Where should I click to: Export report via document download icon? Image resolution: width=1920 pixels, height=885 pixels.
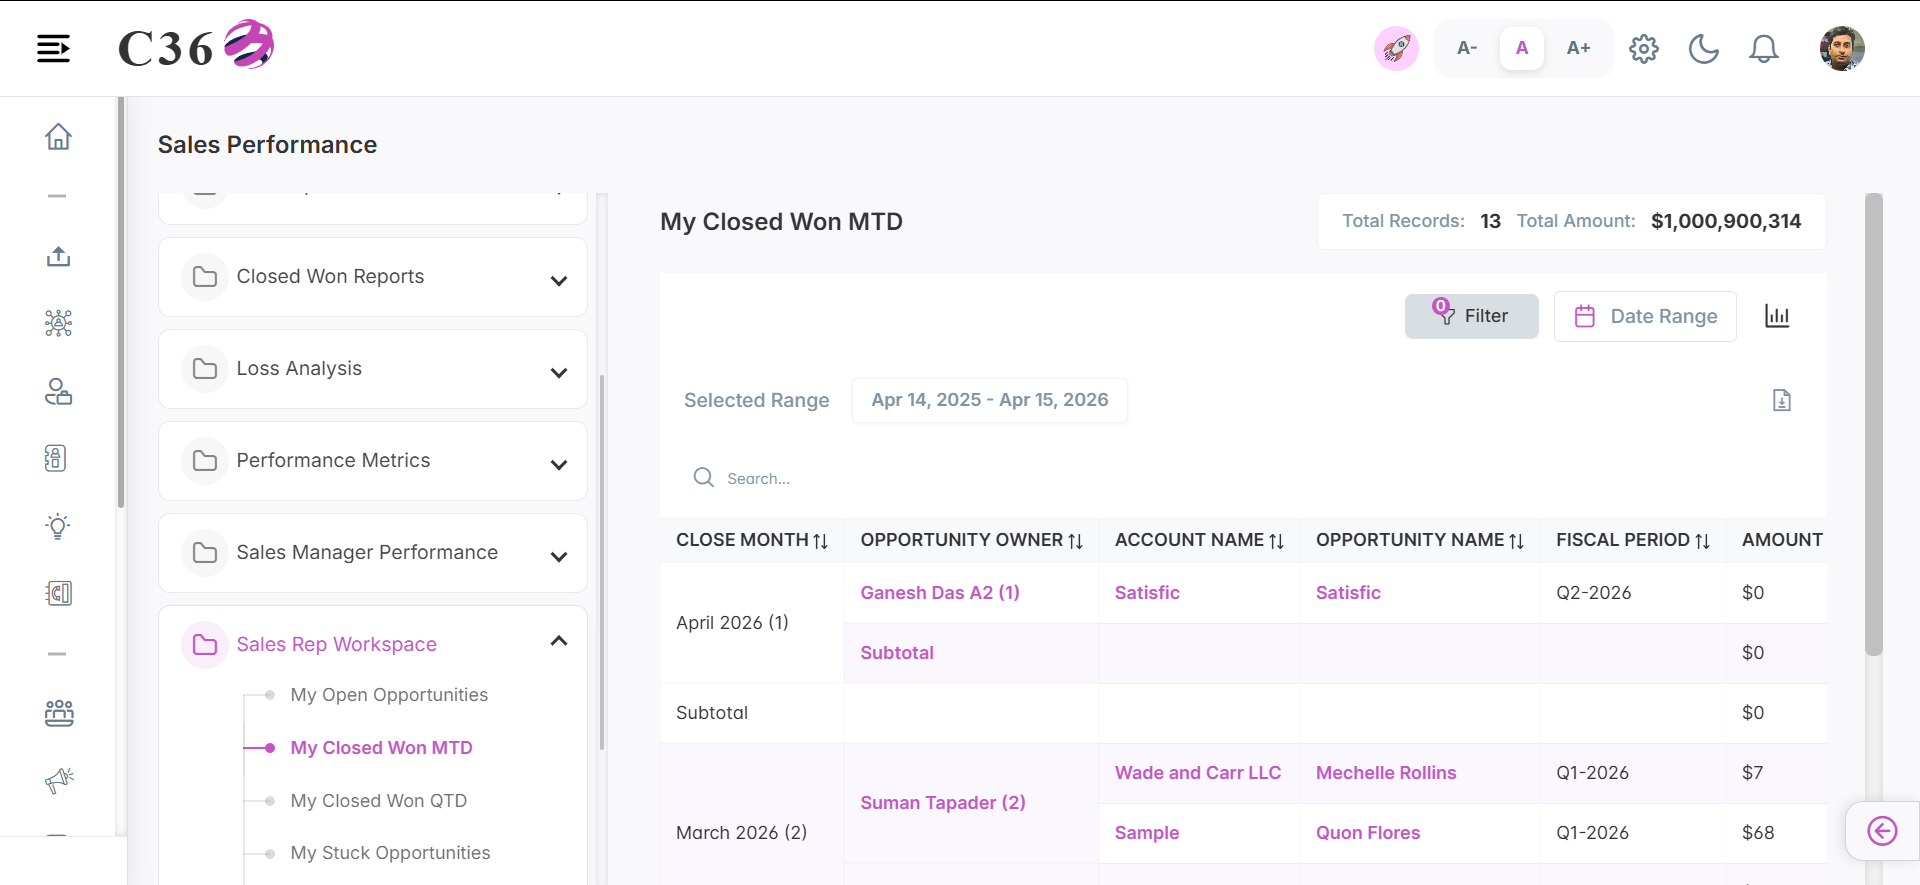point(1781,400)
